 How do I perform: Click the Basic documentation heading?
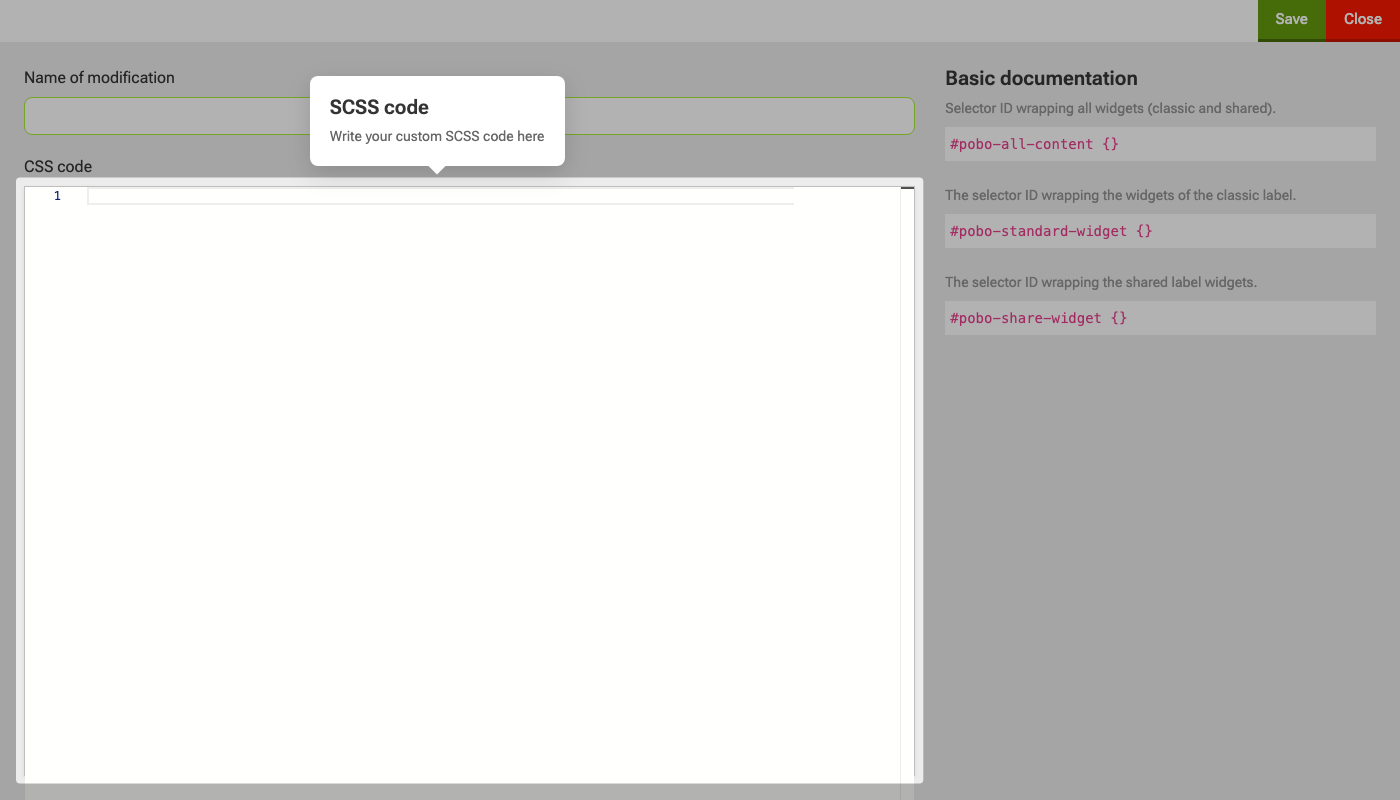coord(1041,78)
